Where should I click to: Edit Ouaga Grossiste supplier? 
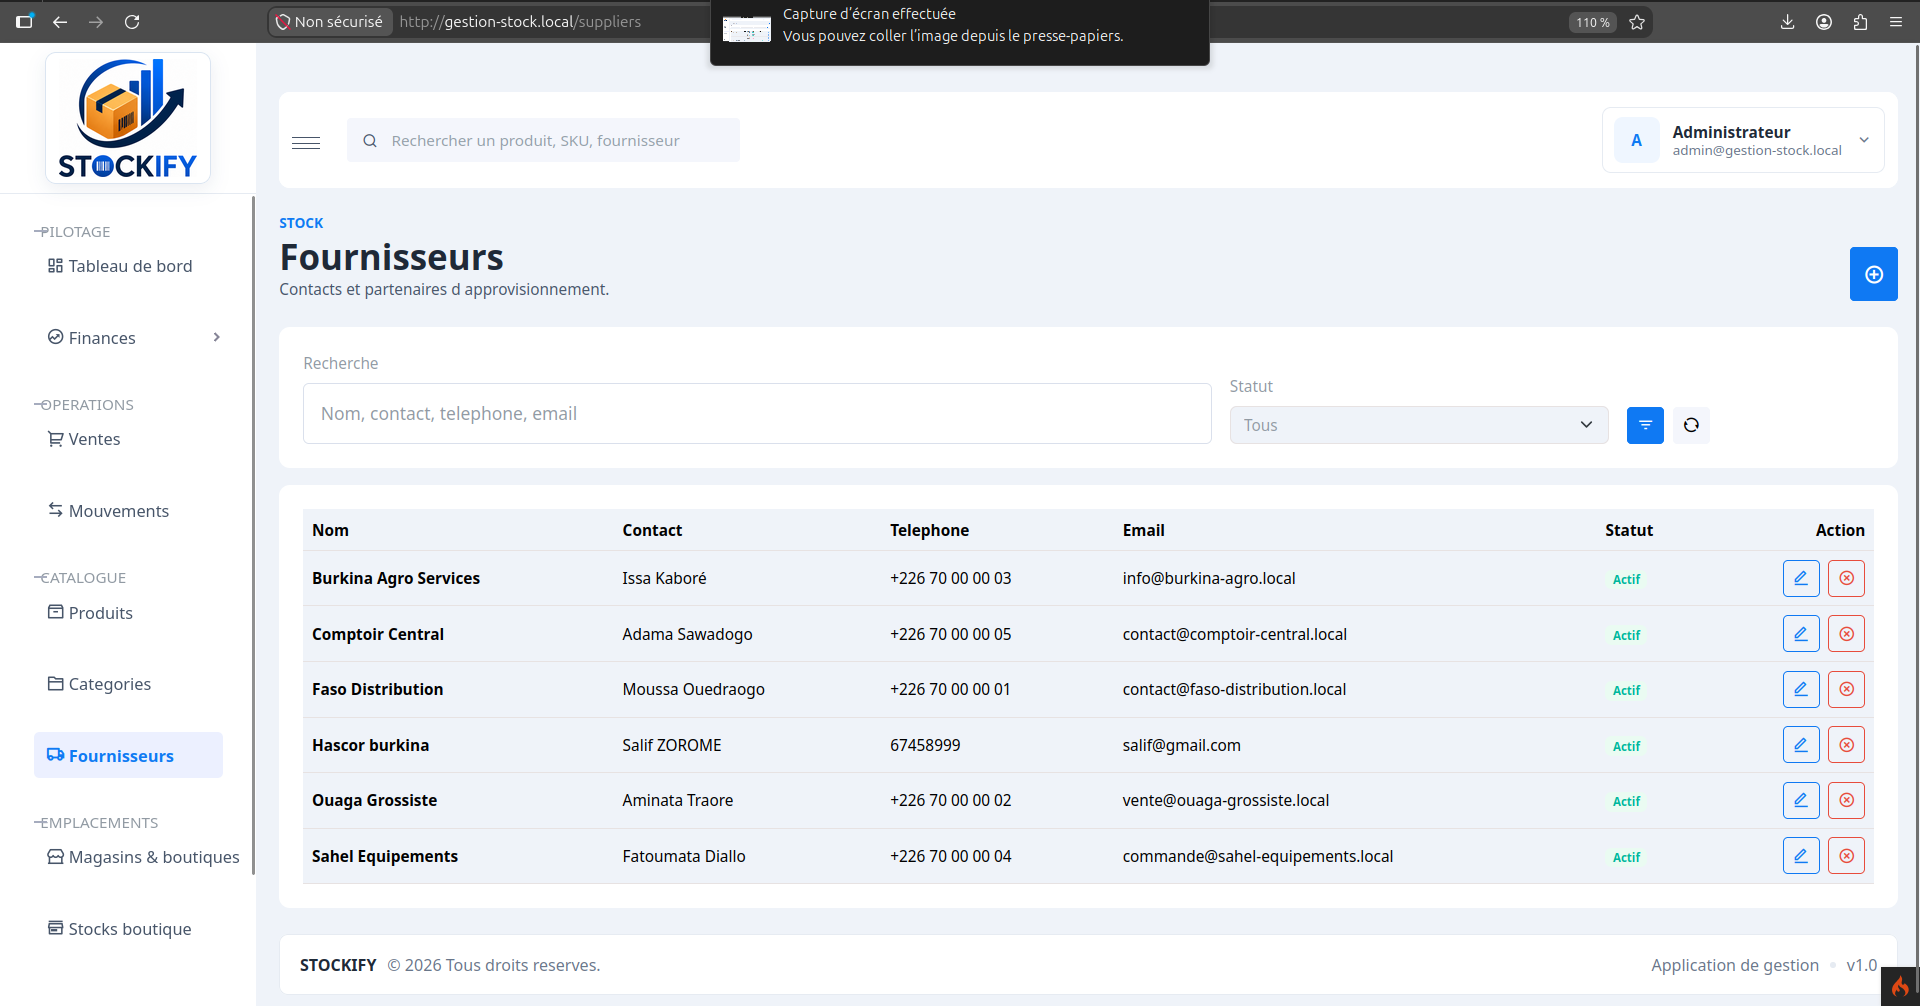pyautogui.click(x=1800, y=800)
